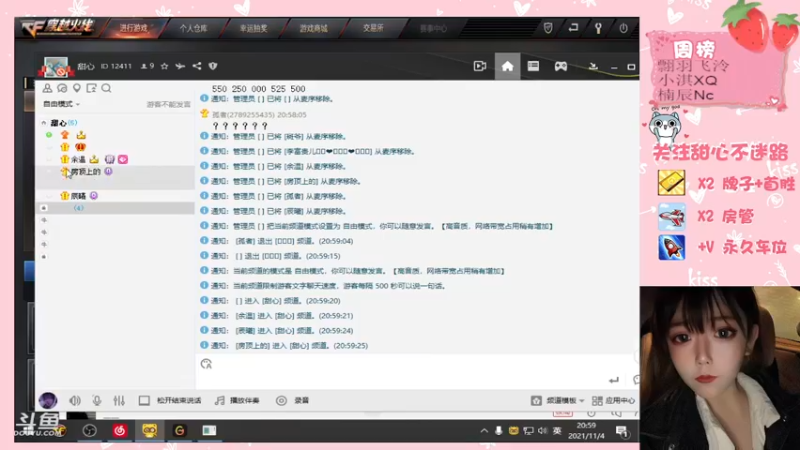Open the 游戏商城 tab
Screen dimensions: 800x450
coord(313,28)
